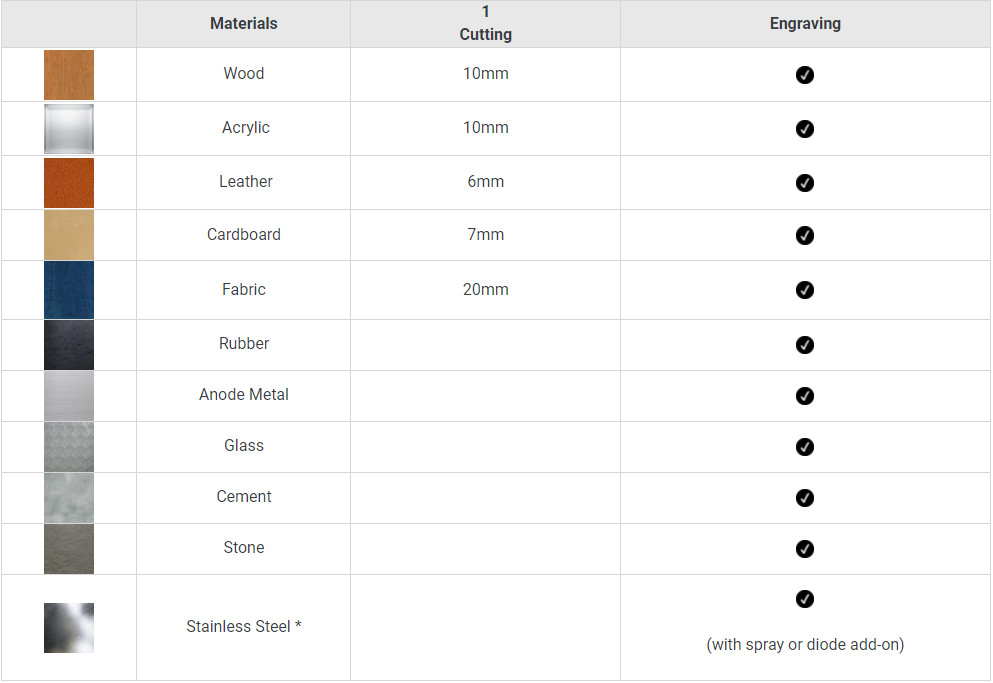The width and height of the screenshot is (993, 683).
Task: Select the wood texture thumbnail
Action: (69, 75)
